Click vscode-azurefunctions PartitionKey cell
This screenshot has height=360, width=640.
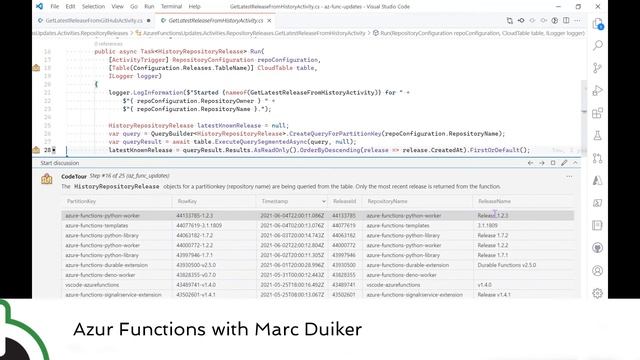(92, 285)
